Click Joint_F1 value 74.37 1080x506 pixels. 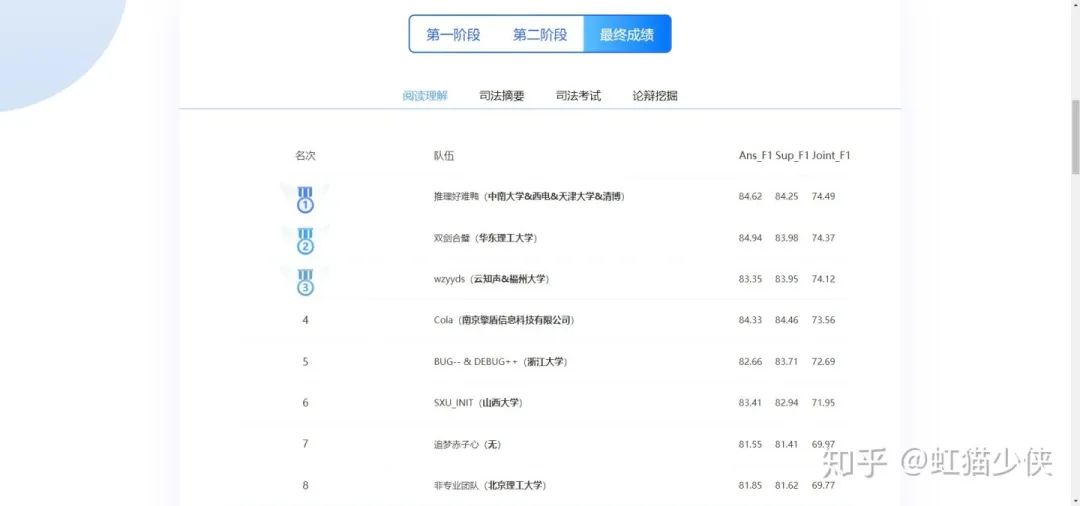pos(823,238)
